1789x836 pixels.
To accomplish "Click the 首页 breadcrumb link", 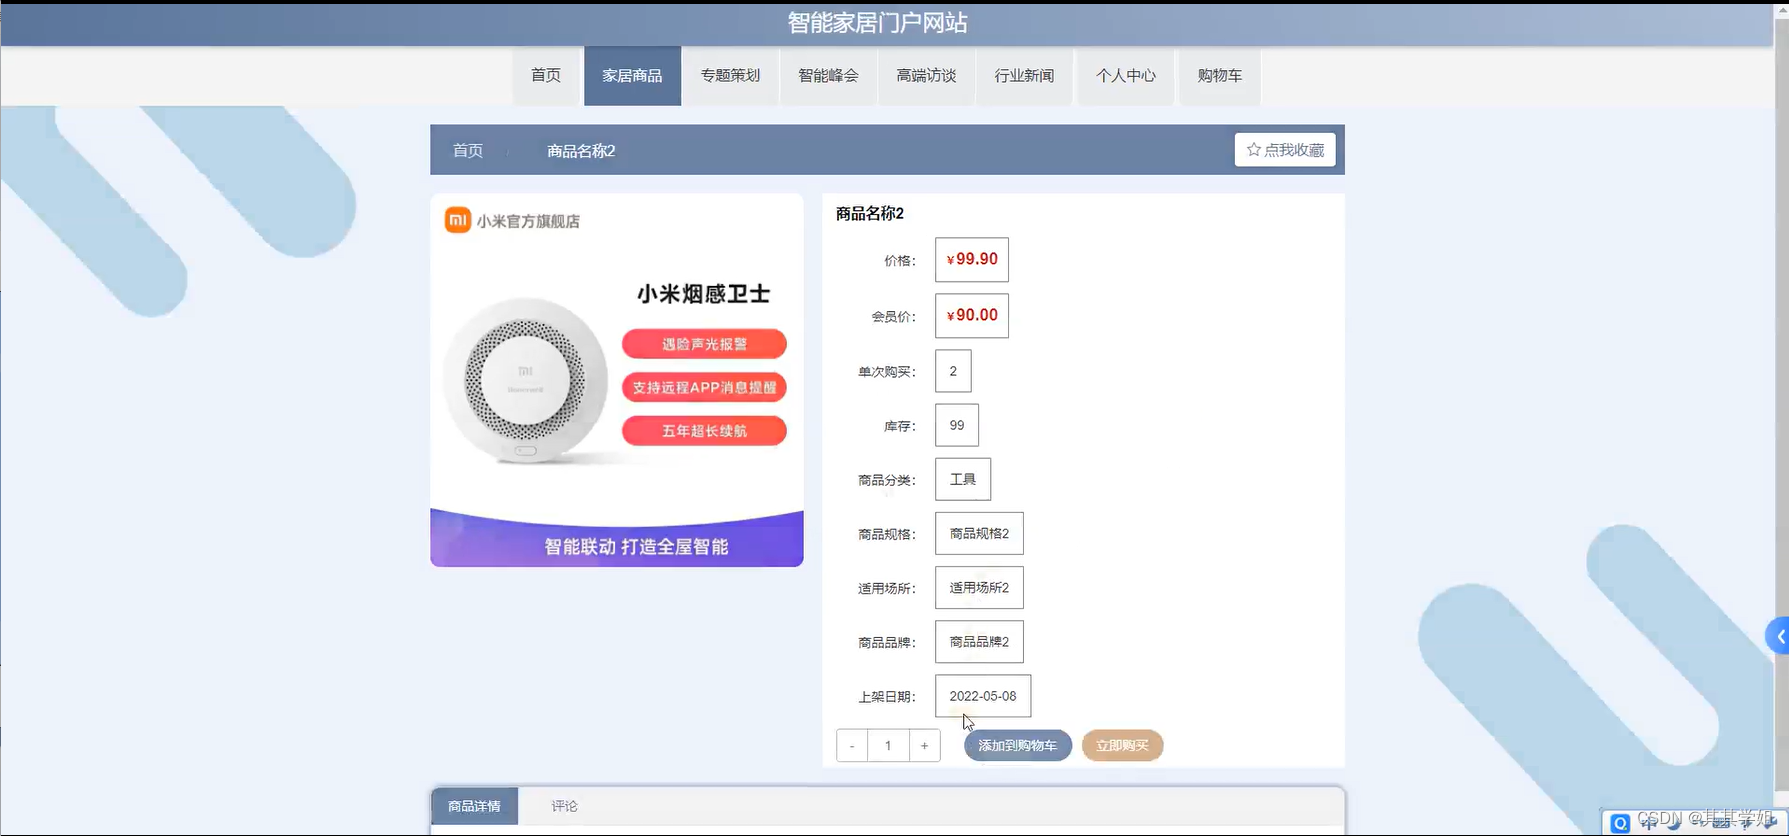I will (468, 151).
